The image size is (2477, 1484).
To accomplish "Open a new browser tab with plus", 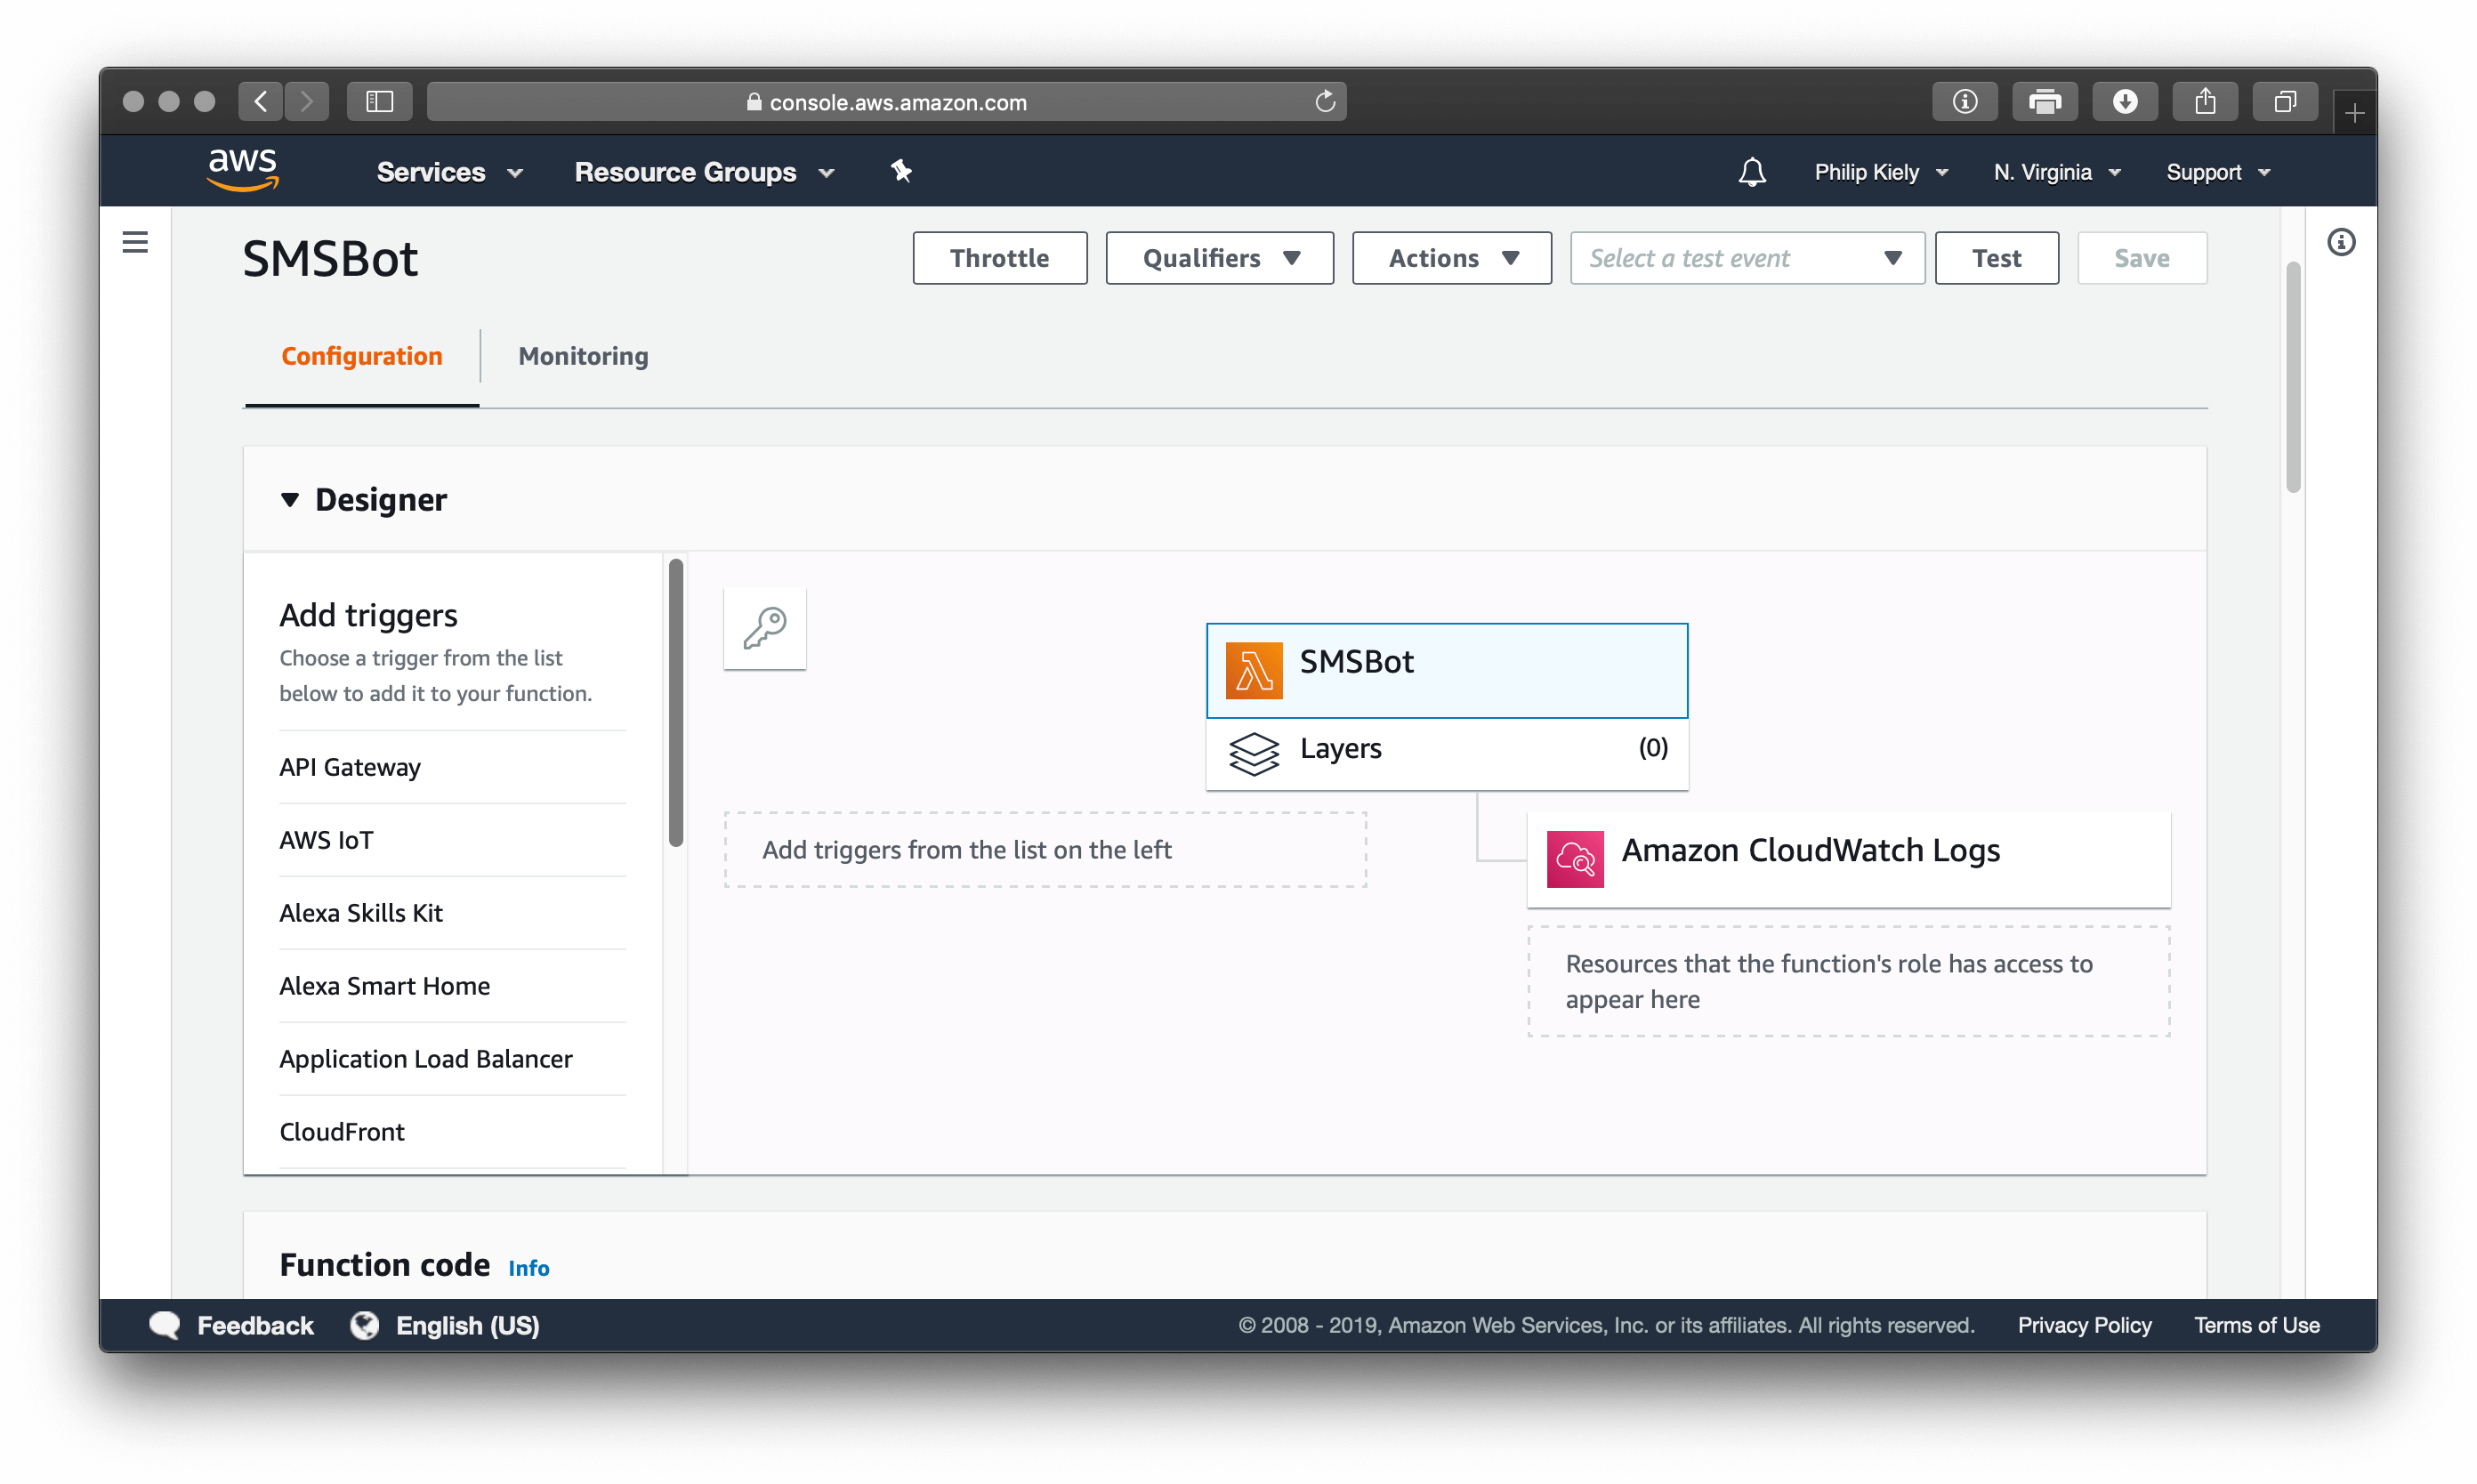I will click(2354, 113).
